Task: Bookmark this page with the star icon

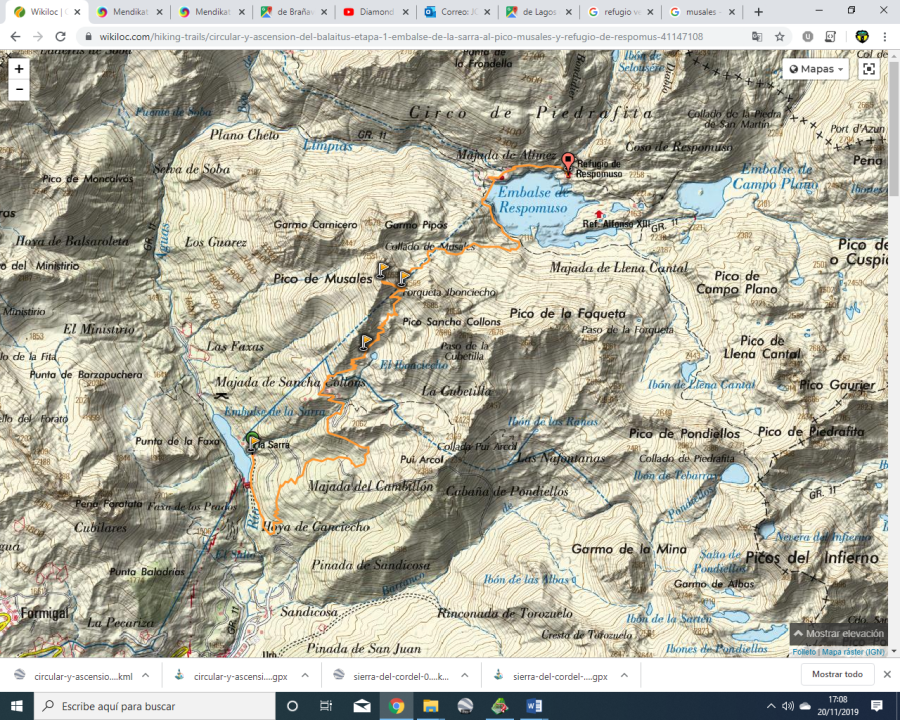Action: 779,36
